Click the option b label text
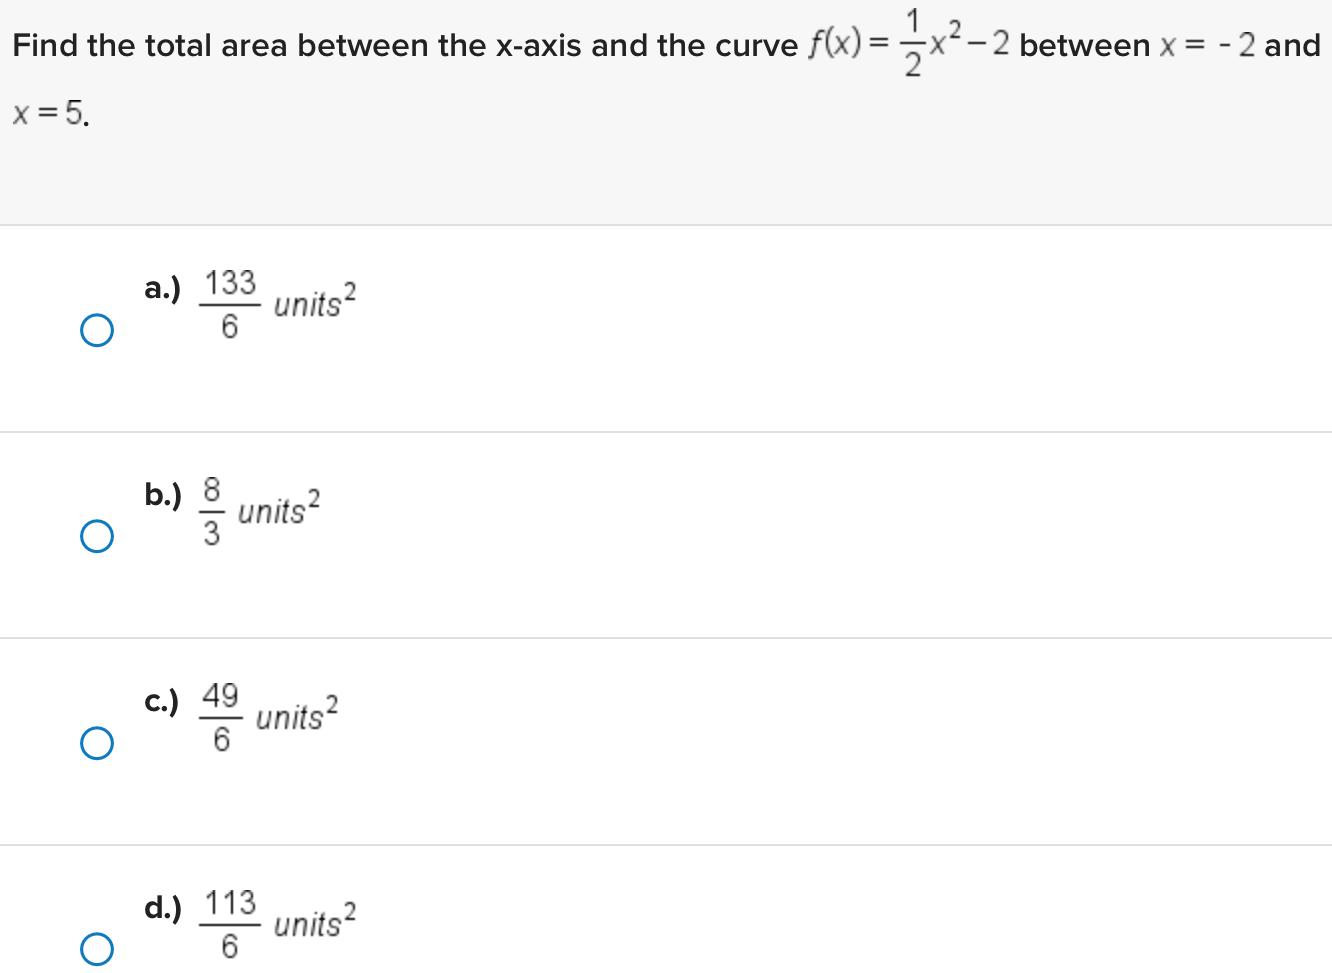 (x=162, y=494)
